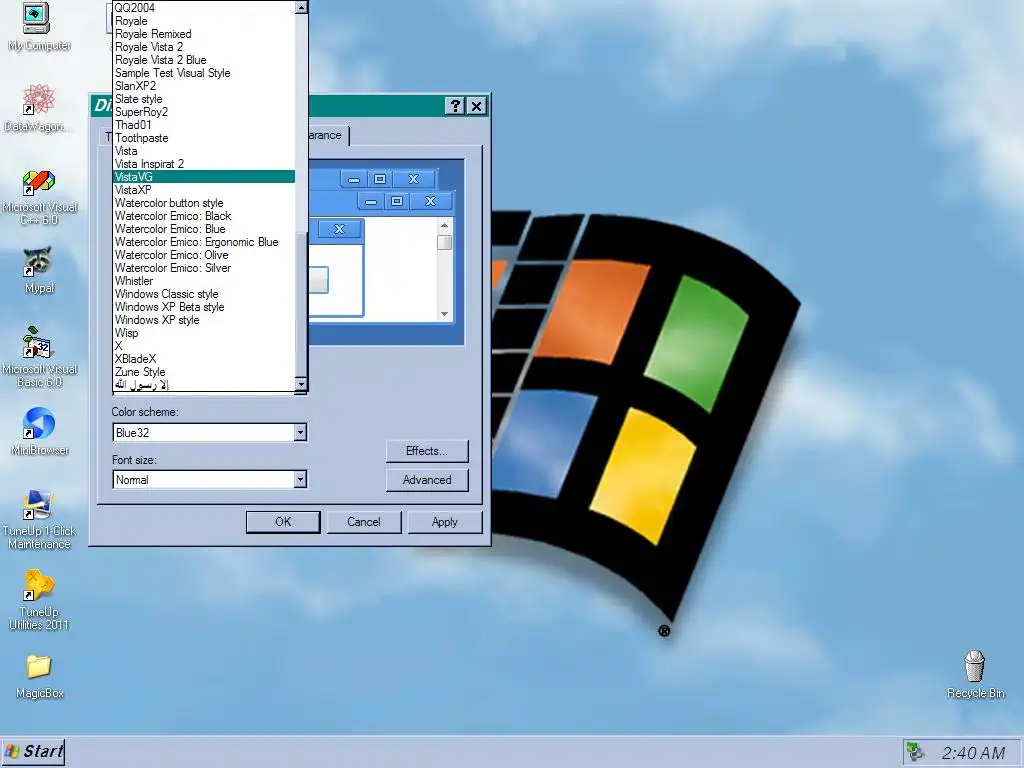This screenshot has height=768, width=1024.
Task: Open the Mypal browser icon
Action: point(39,270)
